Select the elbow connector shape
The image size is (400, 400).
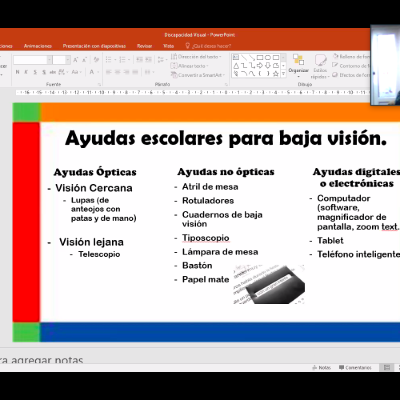(244, 66)
